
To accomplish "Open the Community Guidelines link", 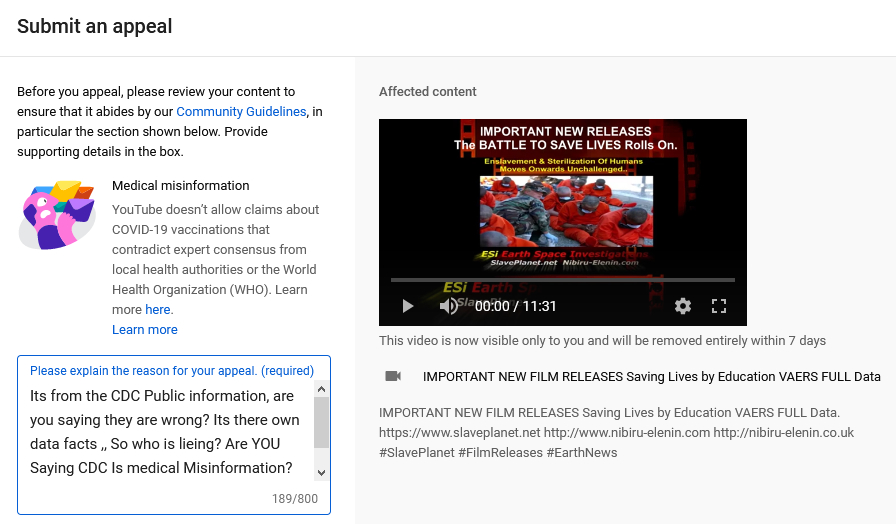I will pyautogui.click(x=241, y=111).
